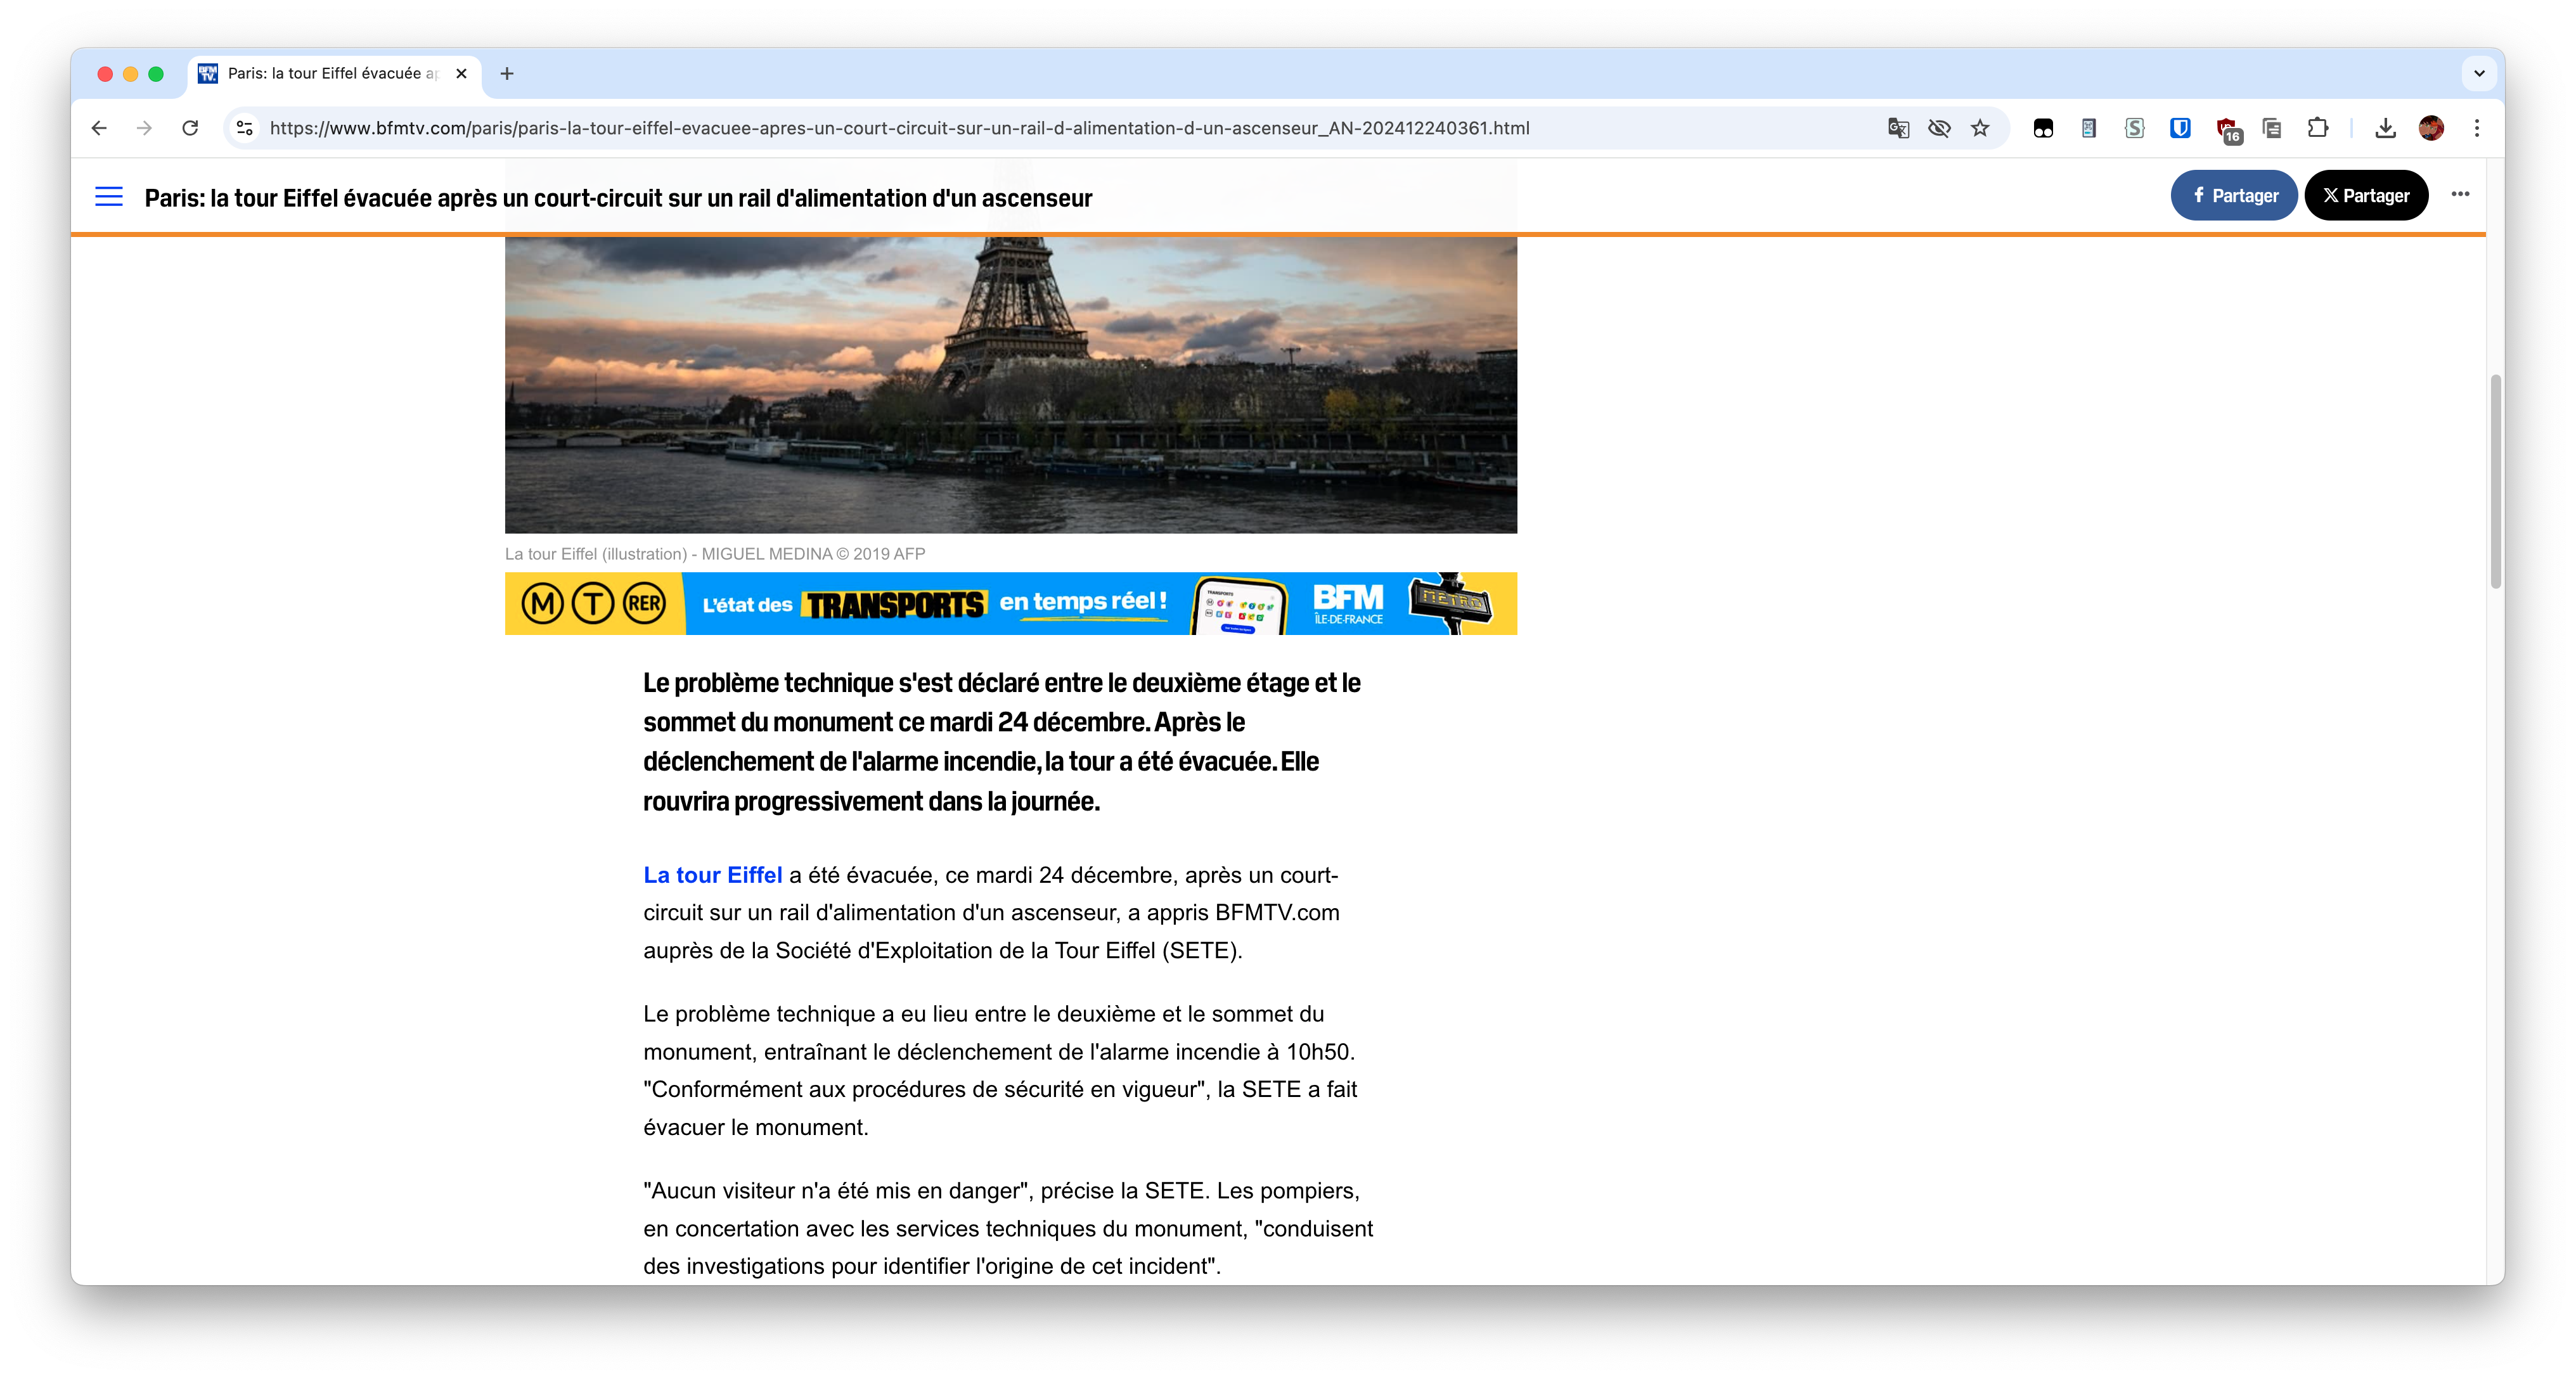Viewport: 2576px width, 1379px height.
Task: Open the Bitwarden extension
Action: [x=2180, y=128]
